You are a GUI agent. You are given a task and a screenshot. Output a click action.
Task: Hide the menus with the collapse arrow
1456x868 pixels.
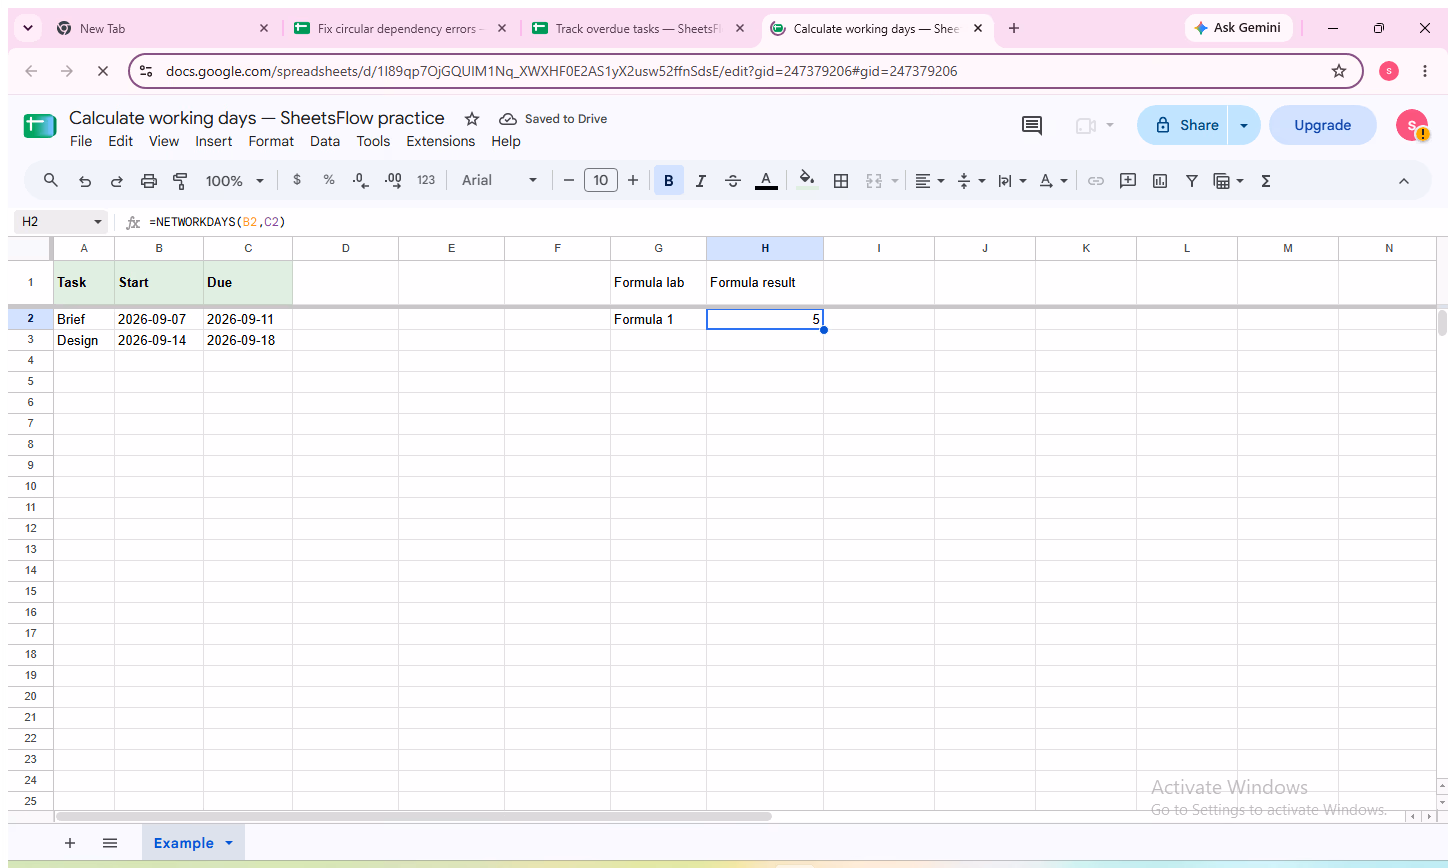click(x=1403, y=181)
